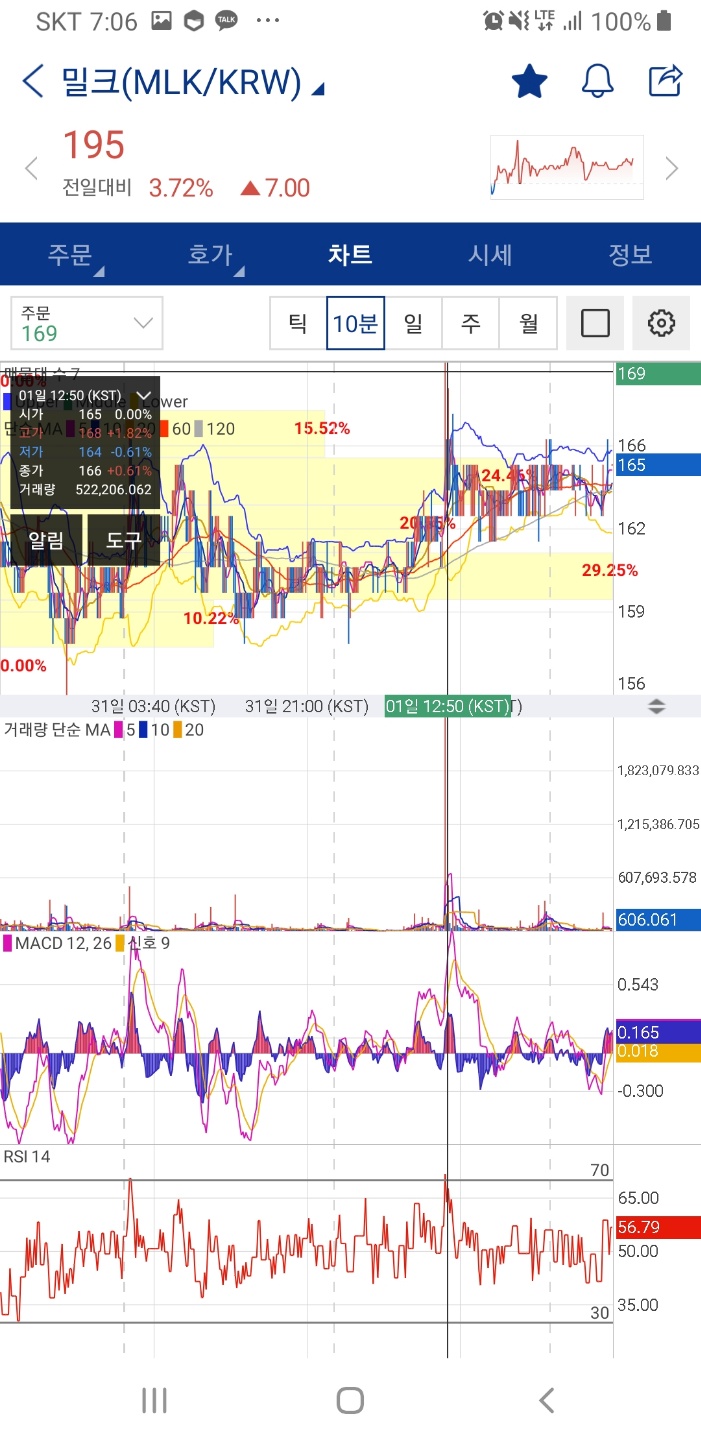This screenshot has height=1440, width=701.
Task: Go back with the left arrow
Action: pos(33,81)
